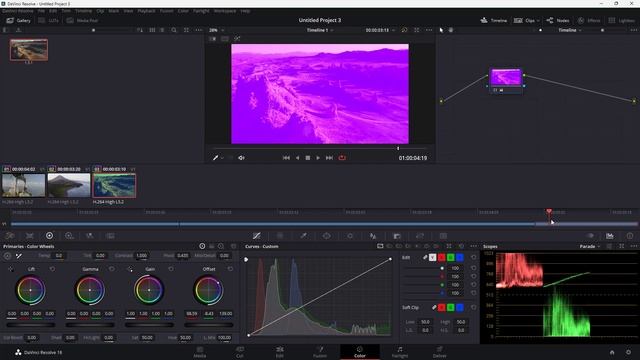Open gallery search icon
The image size is (640, 360).
click(174, 30)
